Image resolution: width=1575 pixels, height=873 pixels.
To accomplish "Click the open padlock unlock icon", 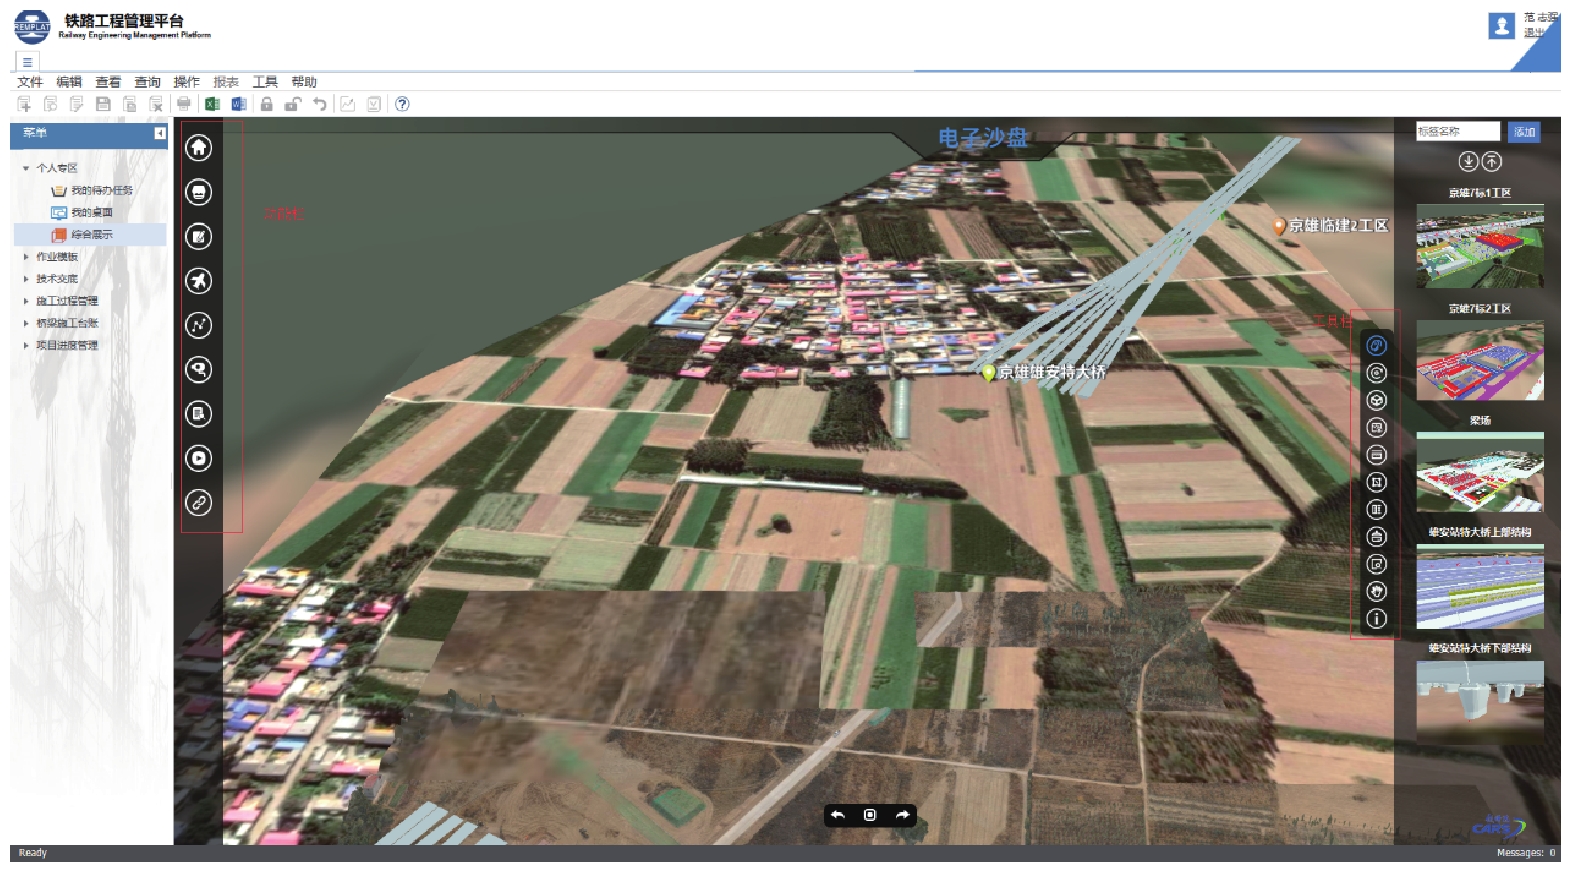I will (293, 104).
